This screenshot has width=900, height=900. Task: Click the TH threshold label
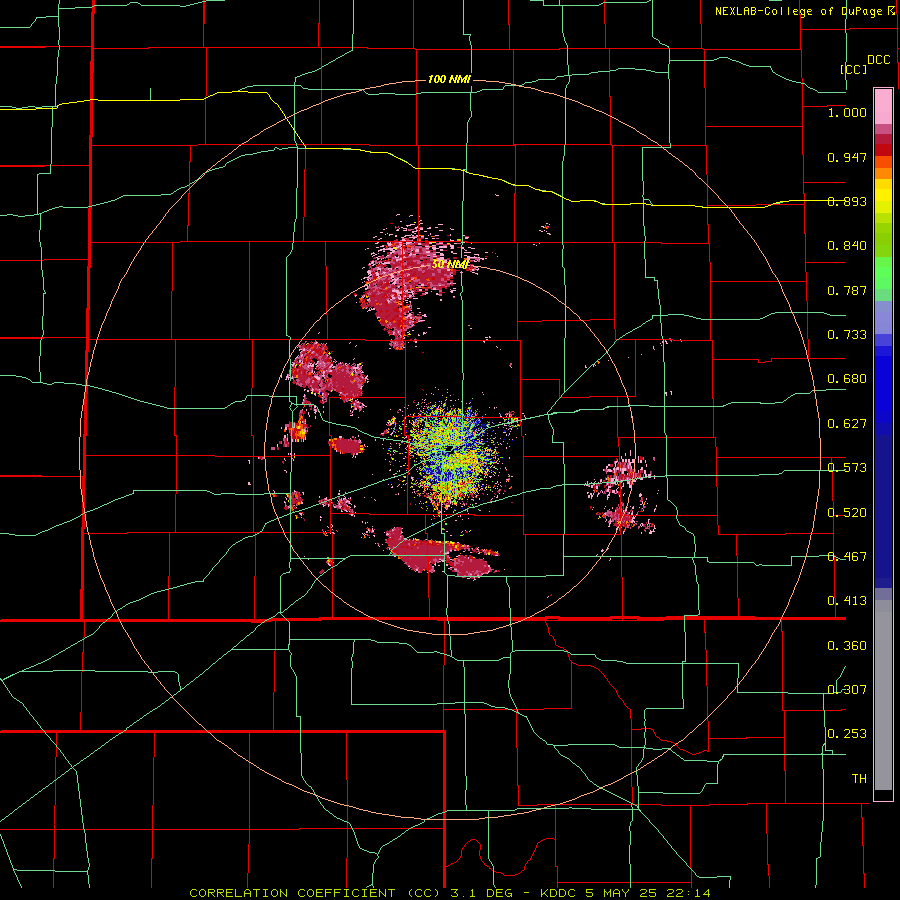pyautogui.click(x=859, y=779)
